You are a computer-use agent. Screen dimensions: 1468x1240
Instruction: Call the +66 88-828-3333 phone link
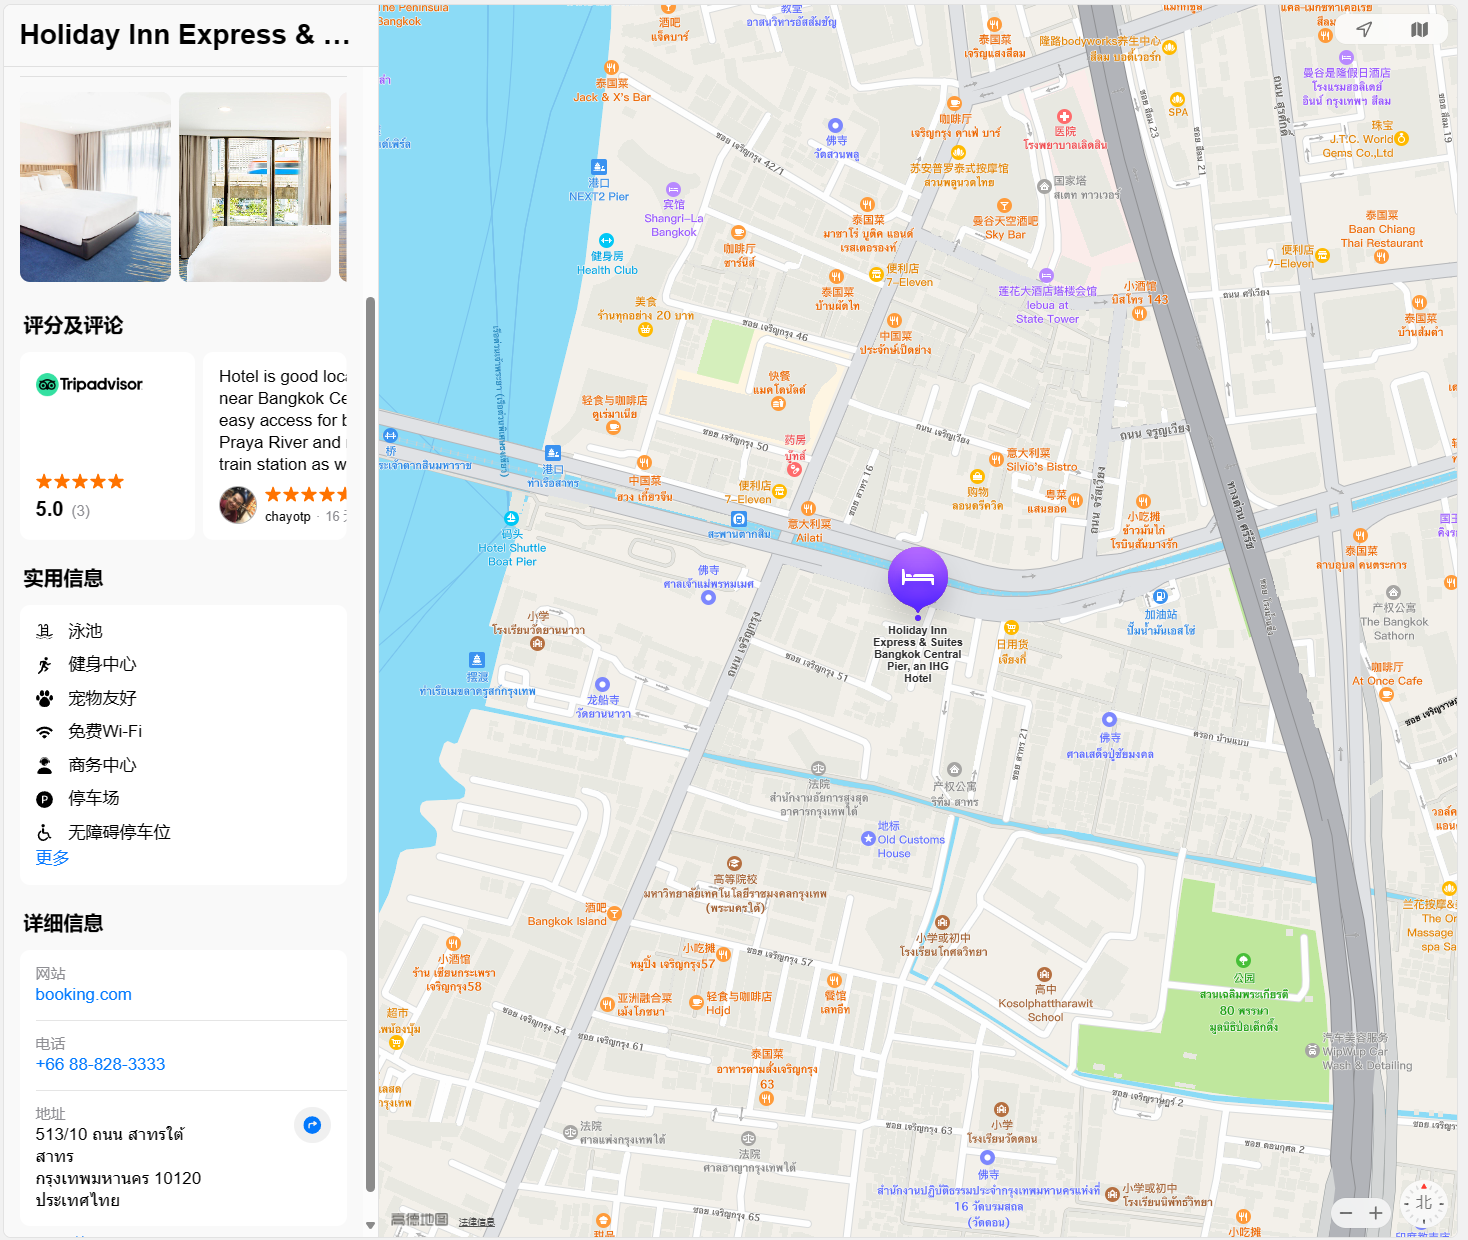[x=100, y=1064]
